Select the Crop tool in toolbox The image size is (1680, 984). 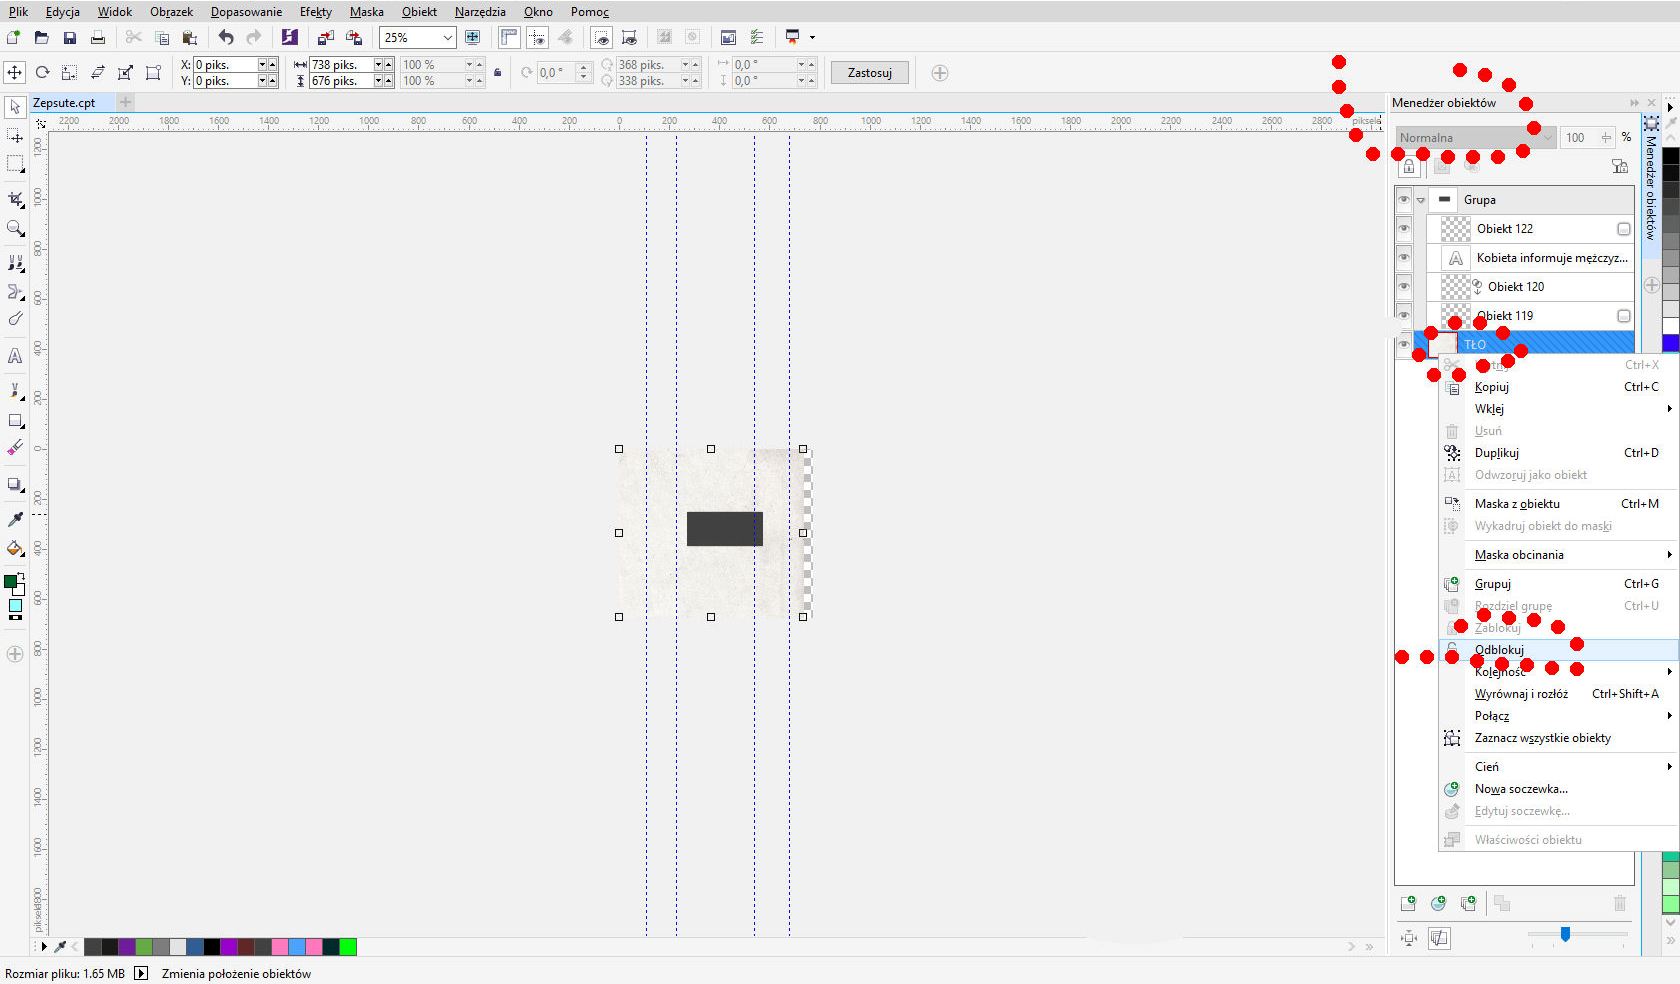(x=15, y=199)
